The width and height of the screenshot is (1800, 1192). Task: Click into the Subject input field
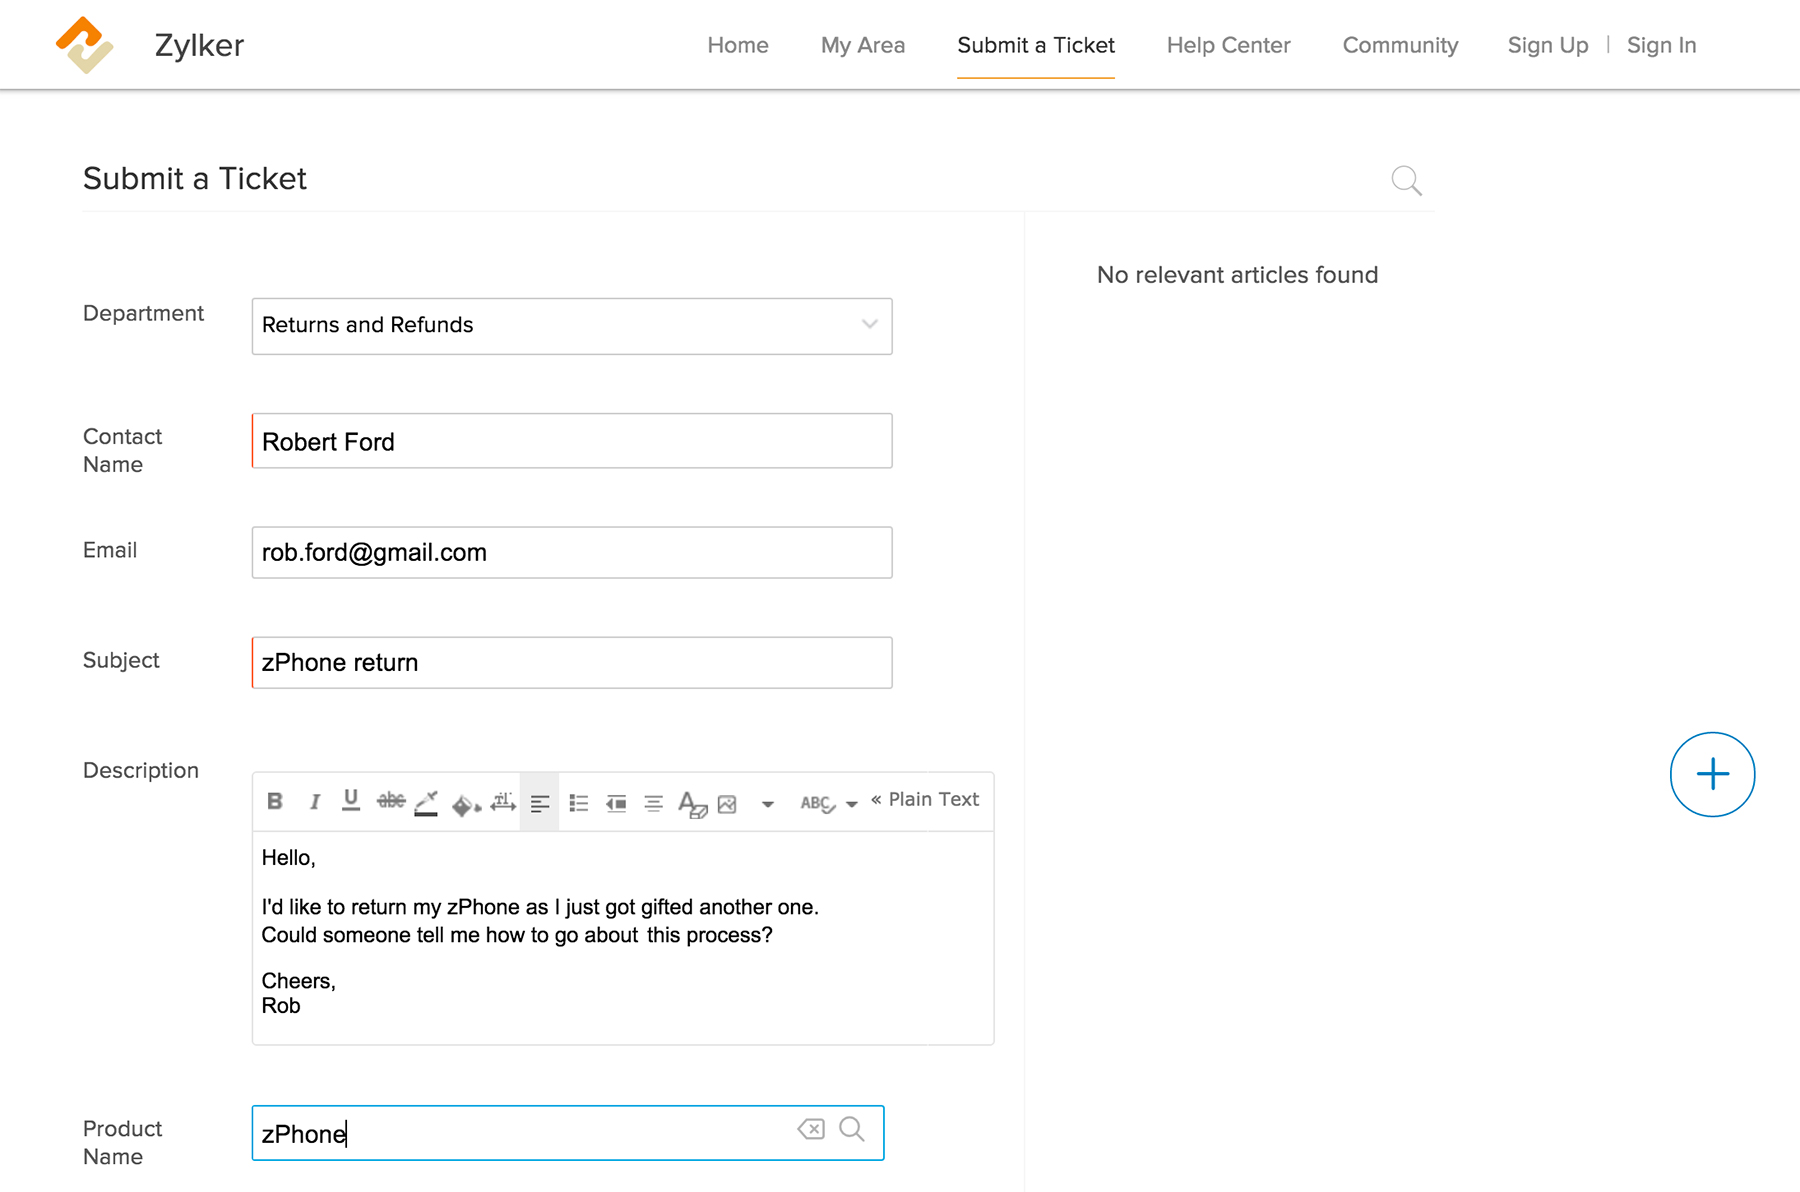point(572,663)
